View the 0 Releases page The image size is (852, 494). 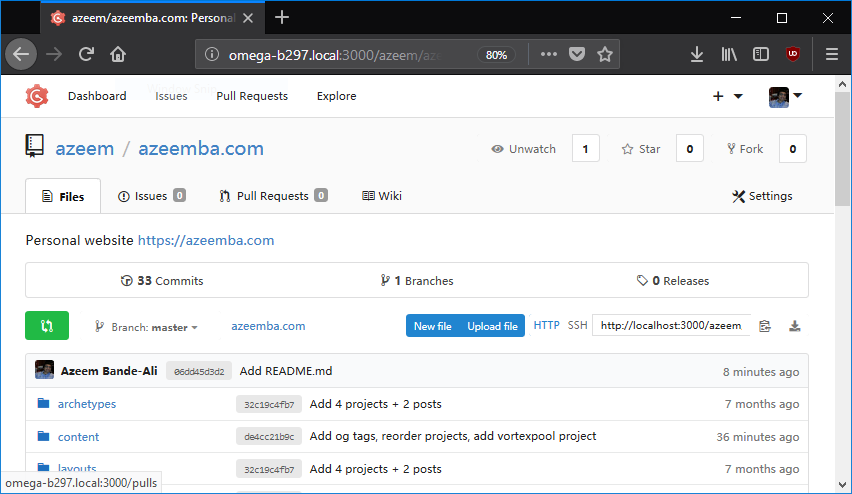coord(673,280)
